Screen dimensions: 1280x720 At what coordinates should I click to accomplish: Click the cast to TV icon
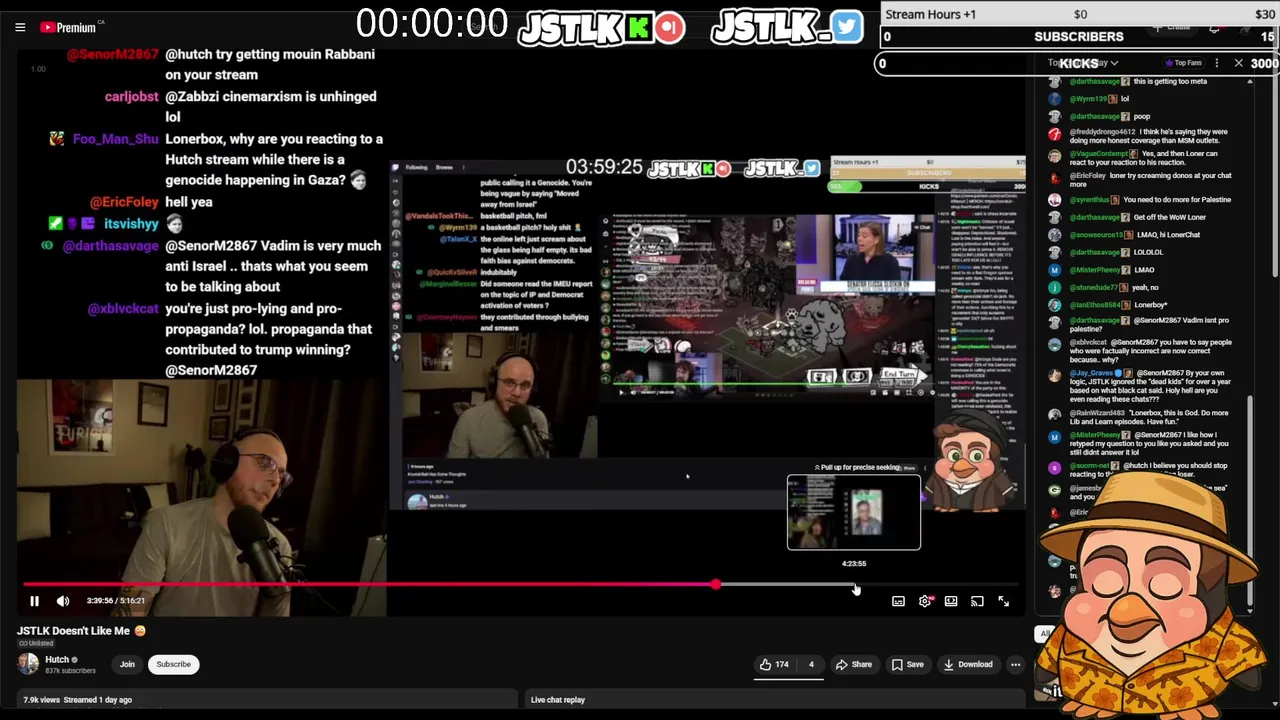pyautogui.click(x=977, y=601)
